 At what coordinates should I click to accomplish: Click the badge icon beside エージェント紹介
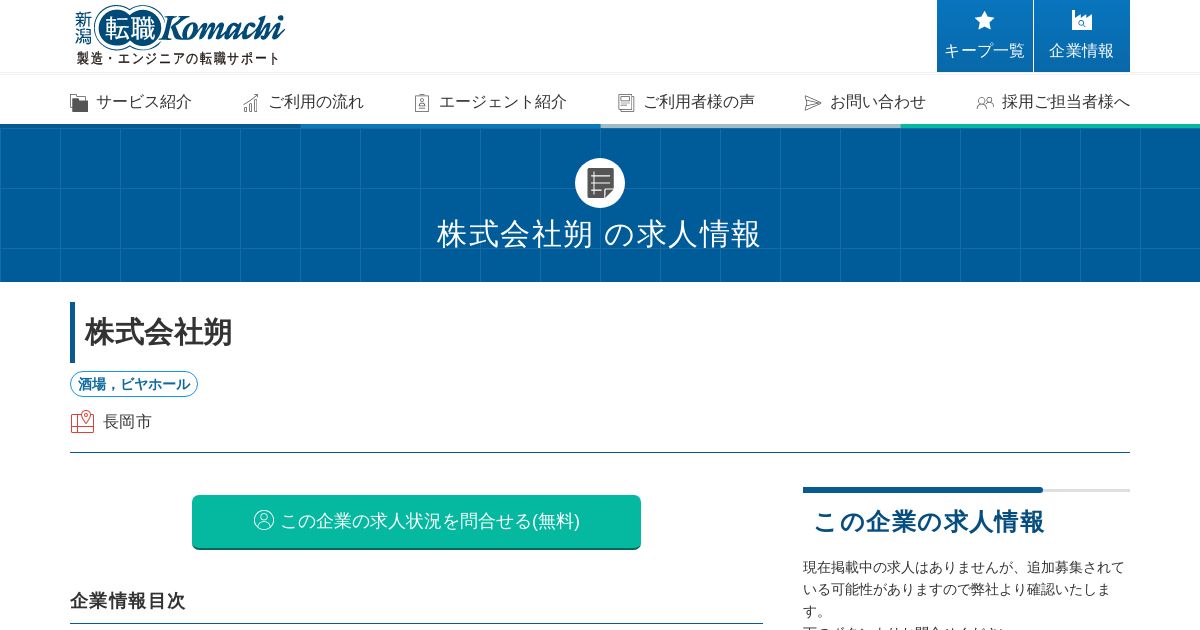[x=422, y=102]
